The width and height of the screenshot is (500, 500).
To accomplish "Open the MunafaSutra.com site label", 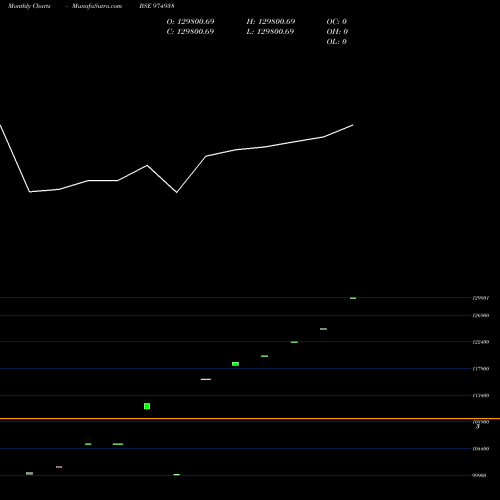I will 97,6.
